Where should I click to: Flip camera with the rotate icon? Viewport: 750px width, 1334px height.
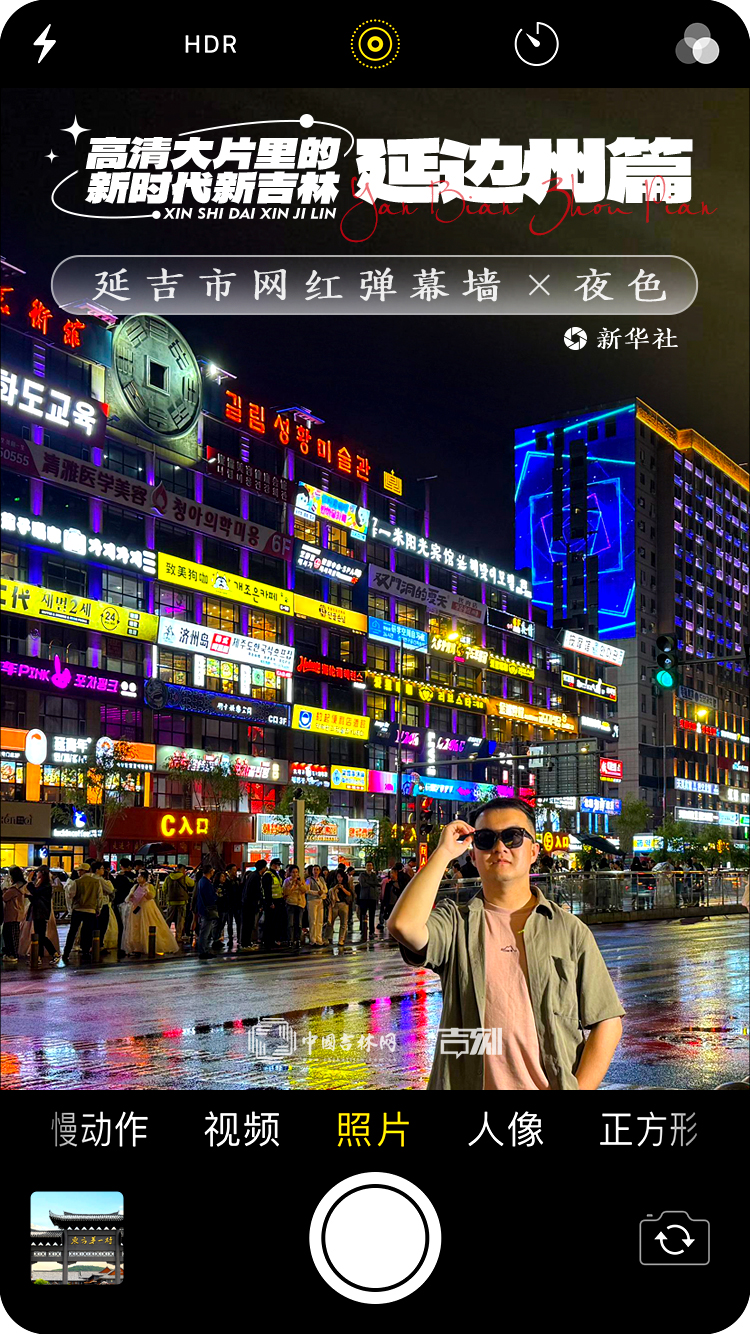coord(674,1238)
